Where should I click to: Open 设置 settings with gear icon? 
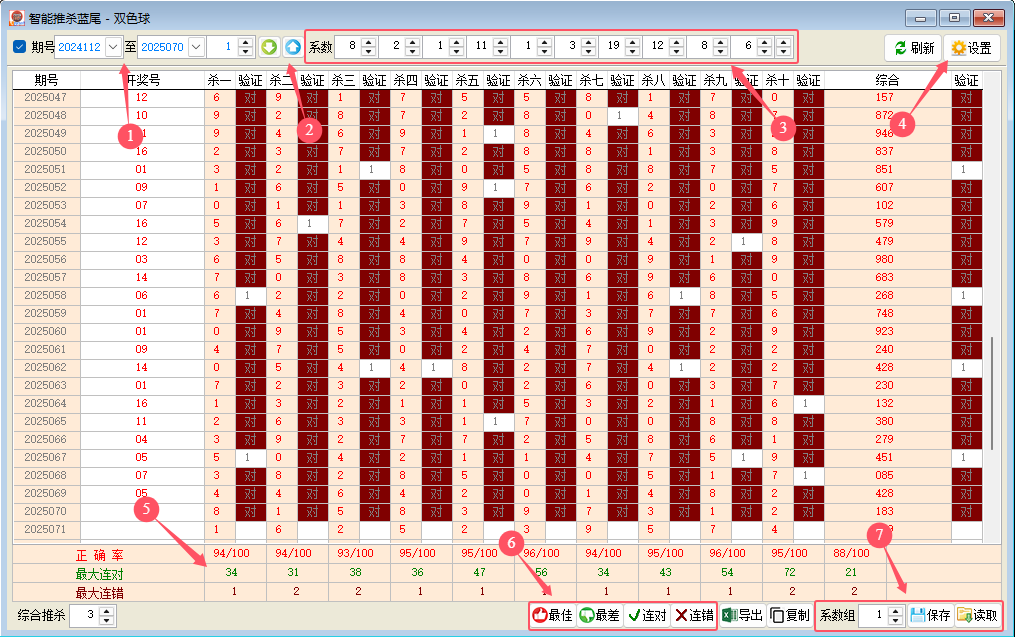click(971, 48)
